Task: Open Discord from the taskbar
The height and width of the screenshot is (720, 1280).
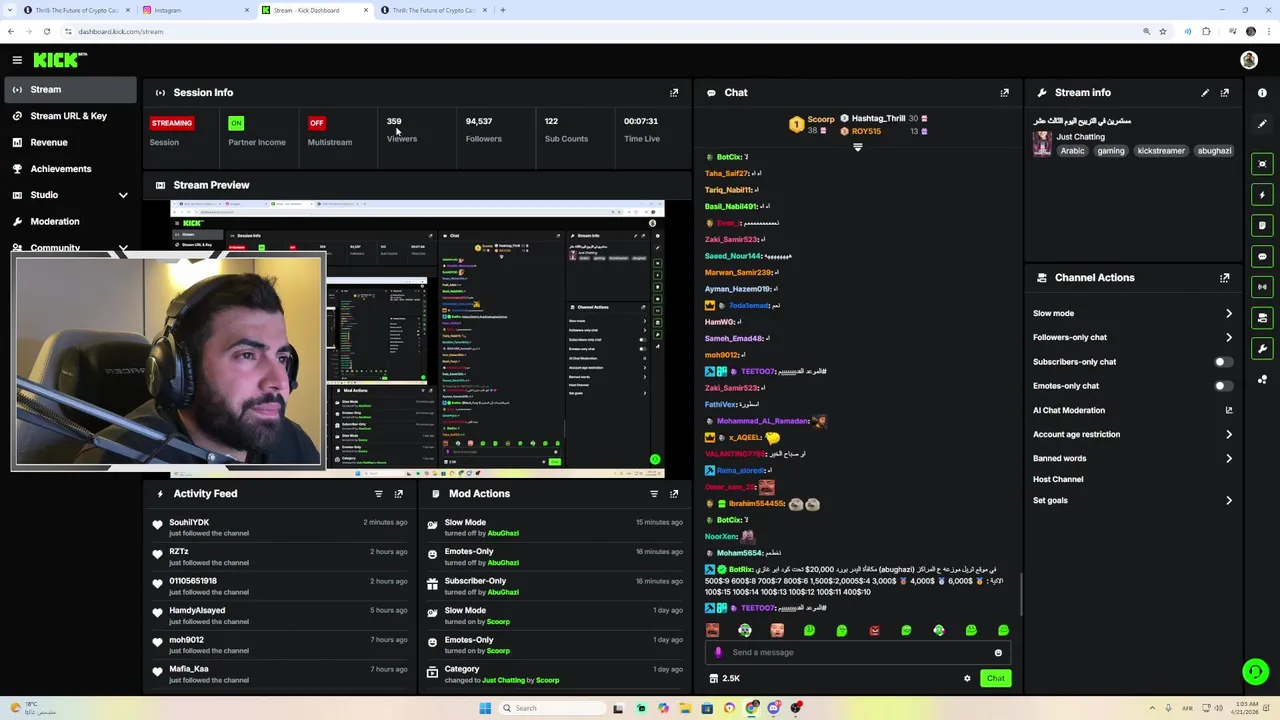Action: [x=774, y=708]
